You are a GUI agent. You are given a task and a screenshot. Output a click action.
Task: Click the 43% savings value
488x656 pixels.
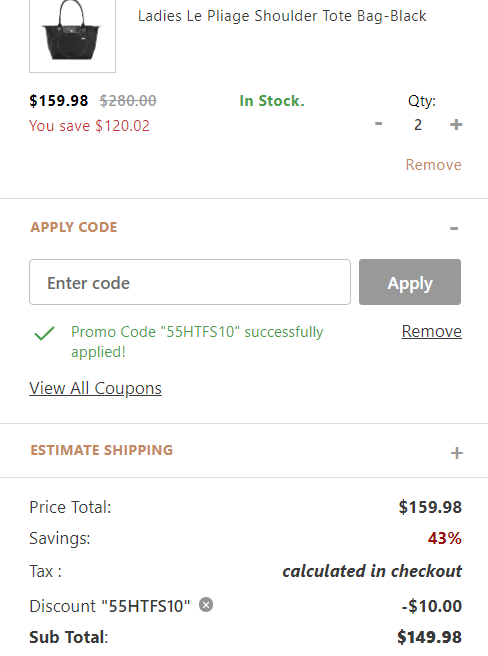[444, 538]
